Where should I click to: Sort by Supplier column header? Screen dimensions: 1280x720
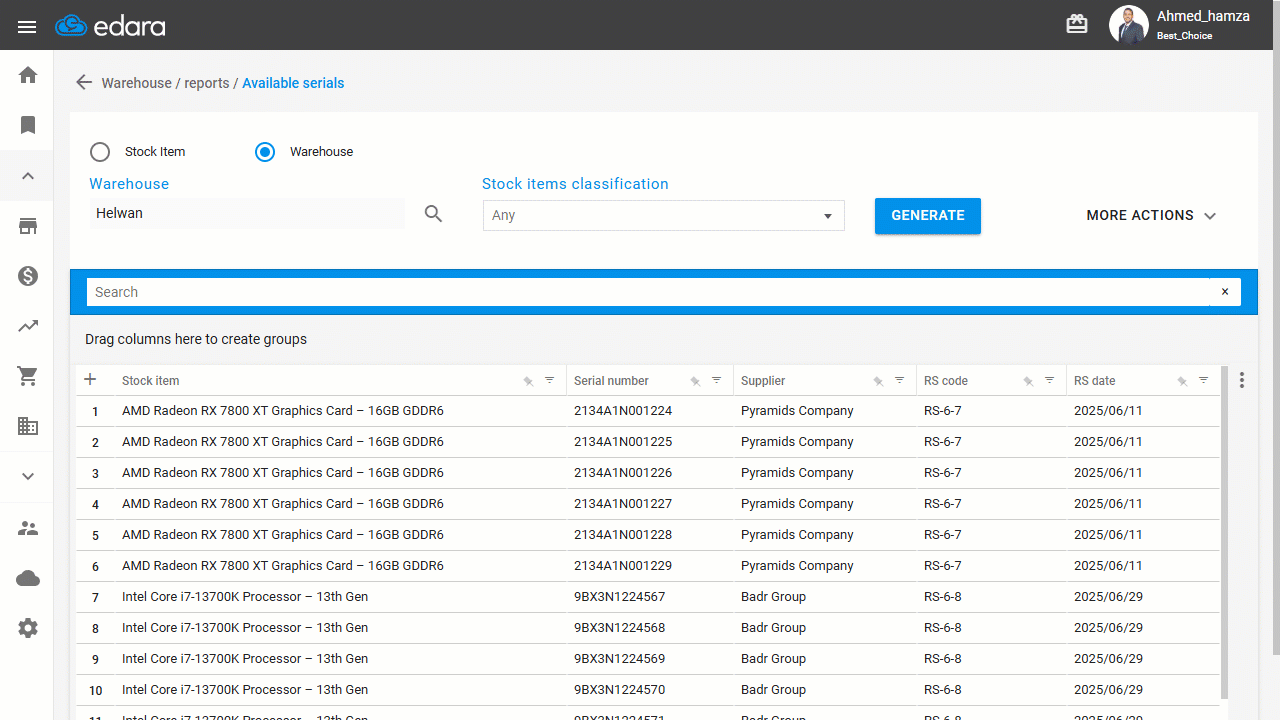pyautogui.click(x=763, y=381)
